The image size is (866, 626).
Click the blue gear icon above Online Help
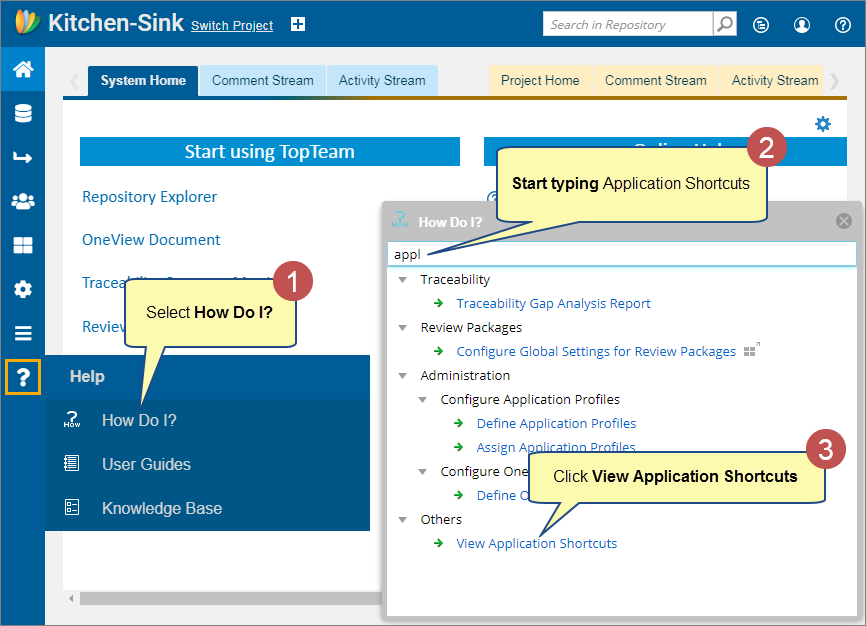point(823,124)
